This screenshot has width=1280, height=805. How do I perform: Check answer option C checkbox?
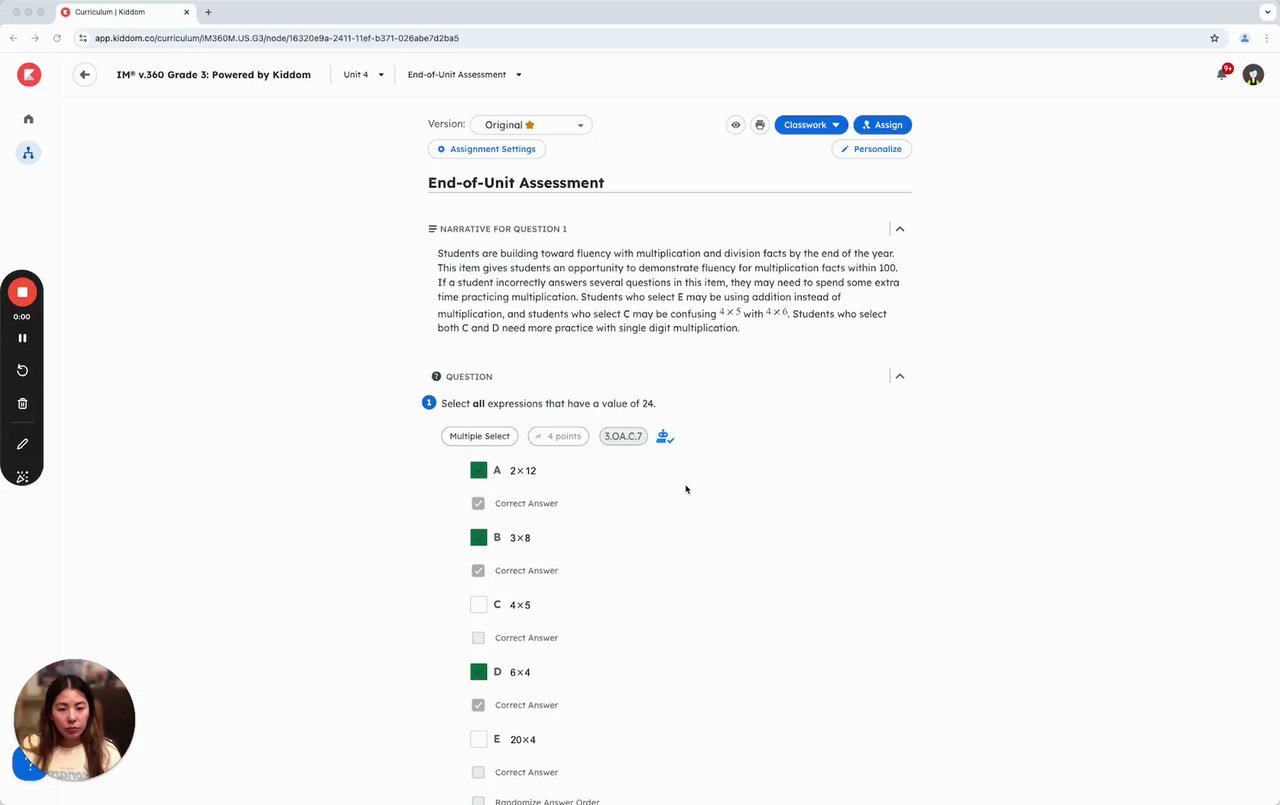coord(479,604)
